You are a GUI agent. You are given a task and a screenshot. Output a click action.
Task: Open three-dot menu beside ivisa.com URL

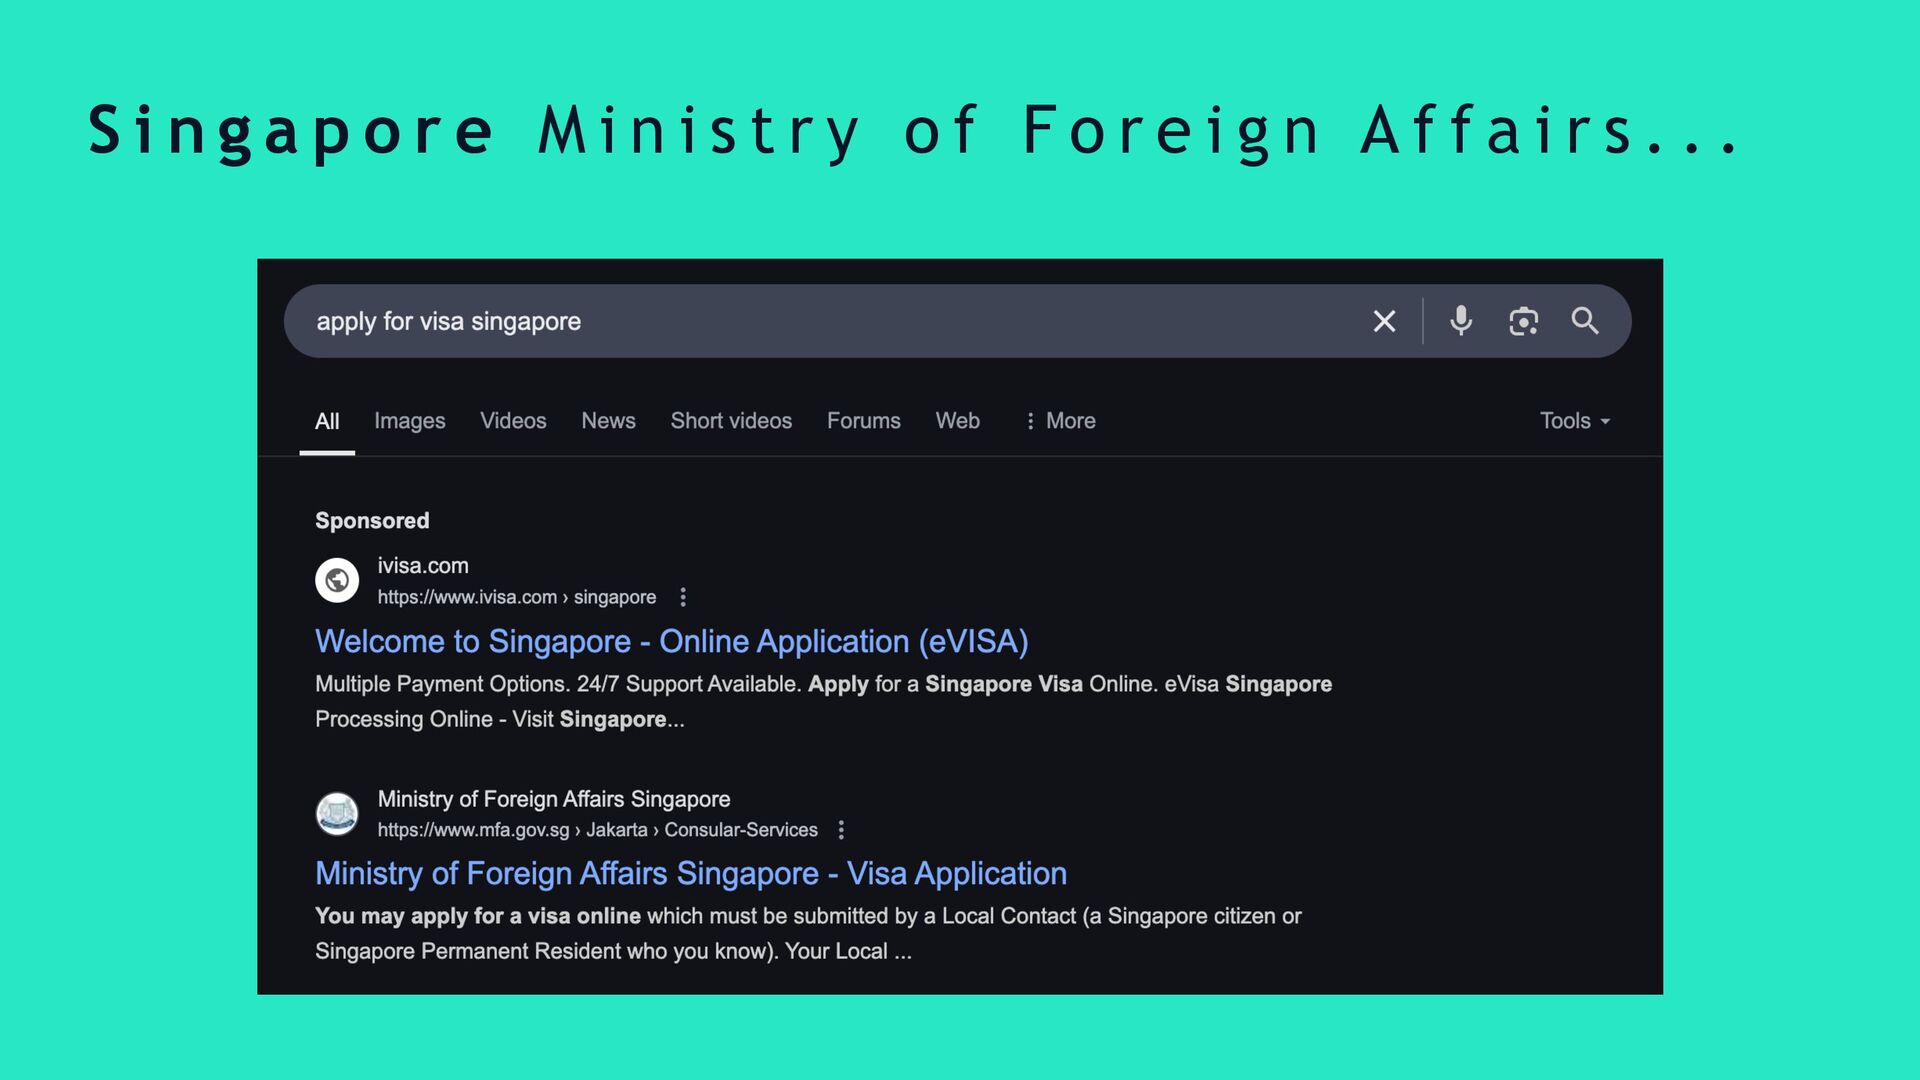click(683, 597)
